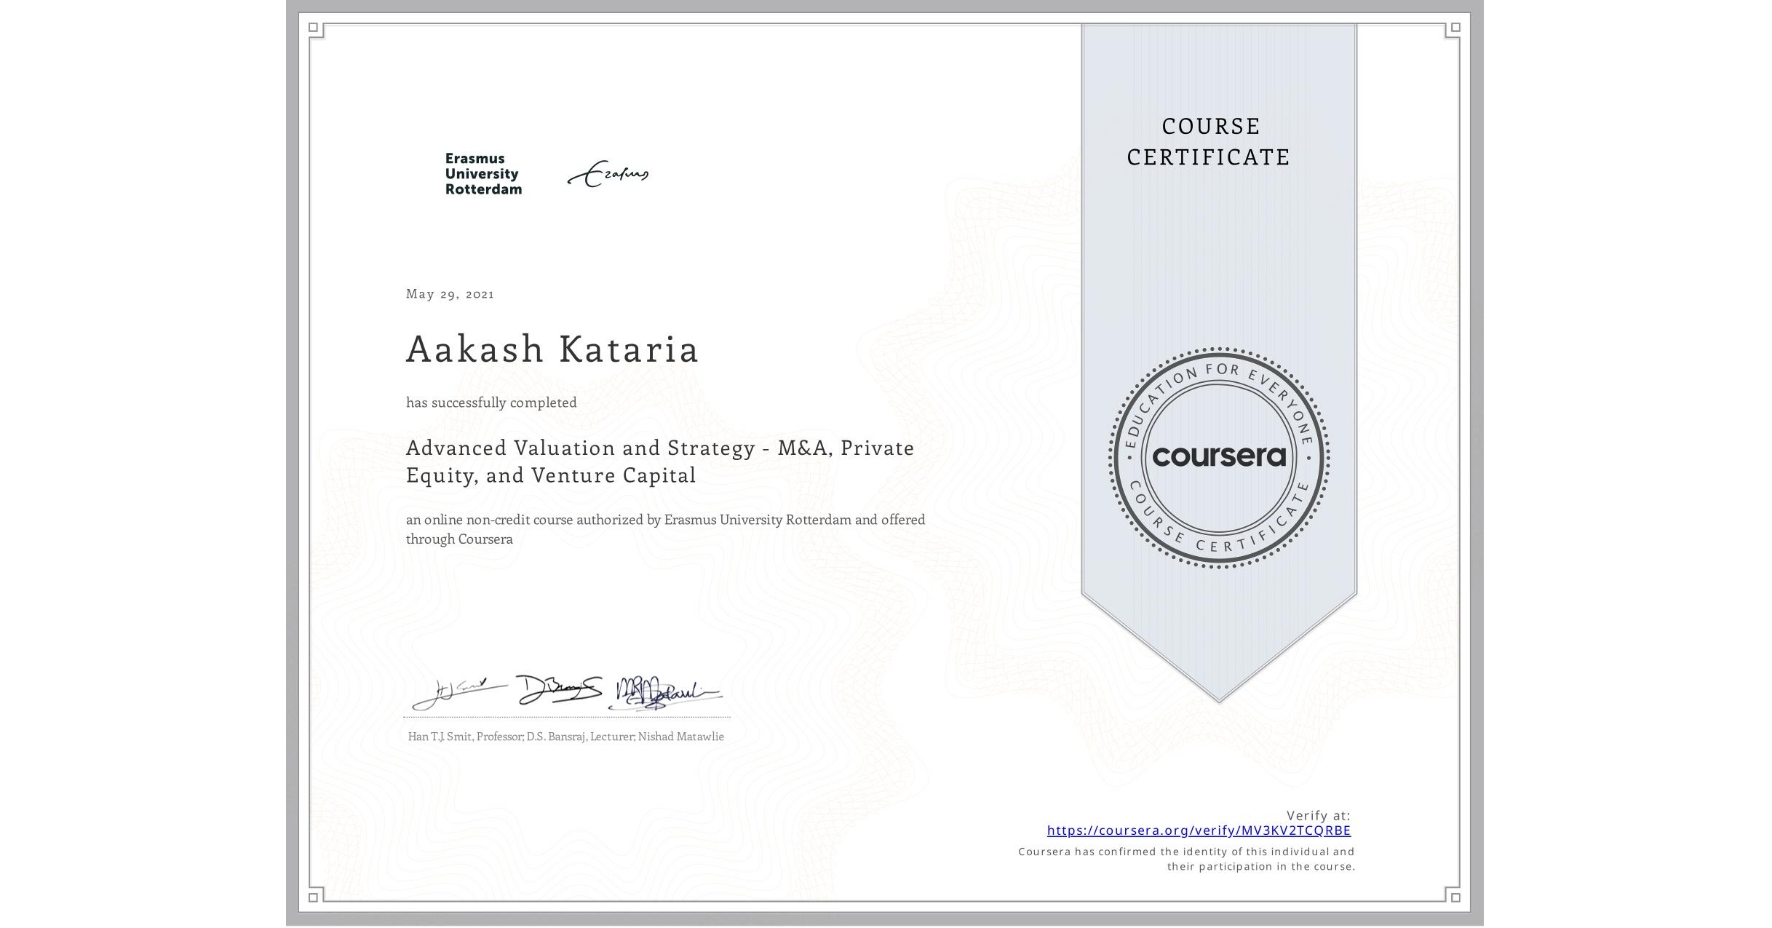
Task: Click the signatory names line starting with Han T.J. Smit
Action: point(566,736)
